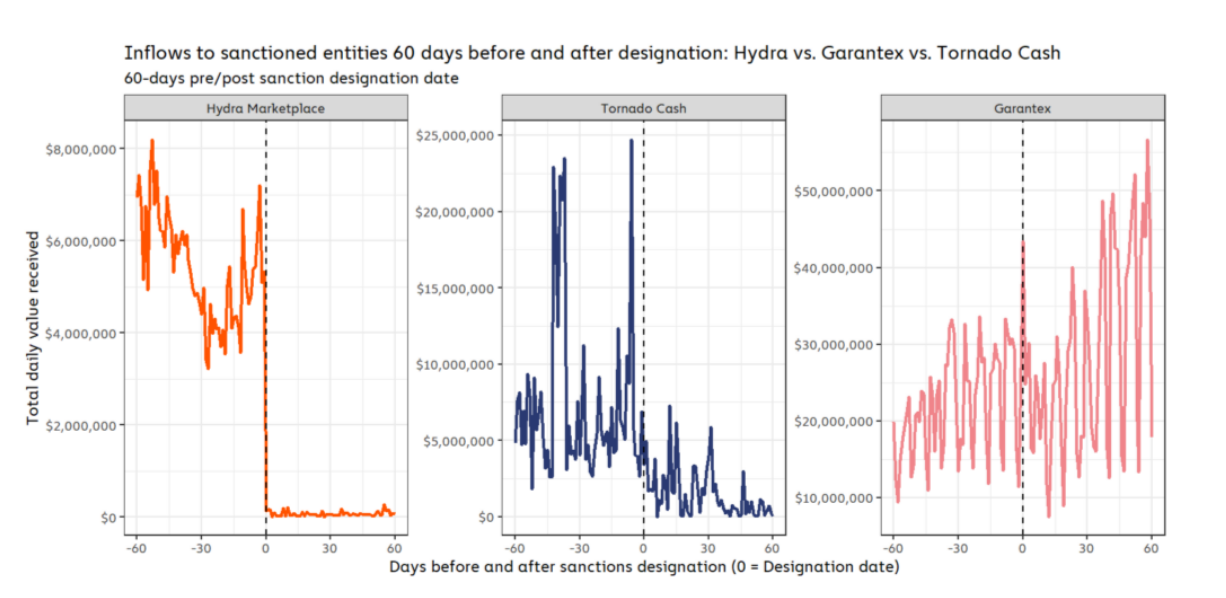This screenshot has width=1226, height=598.
Task: Select the subtitle '60-days pre/post sanction designation date'
Action: point(291,78)
